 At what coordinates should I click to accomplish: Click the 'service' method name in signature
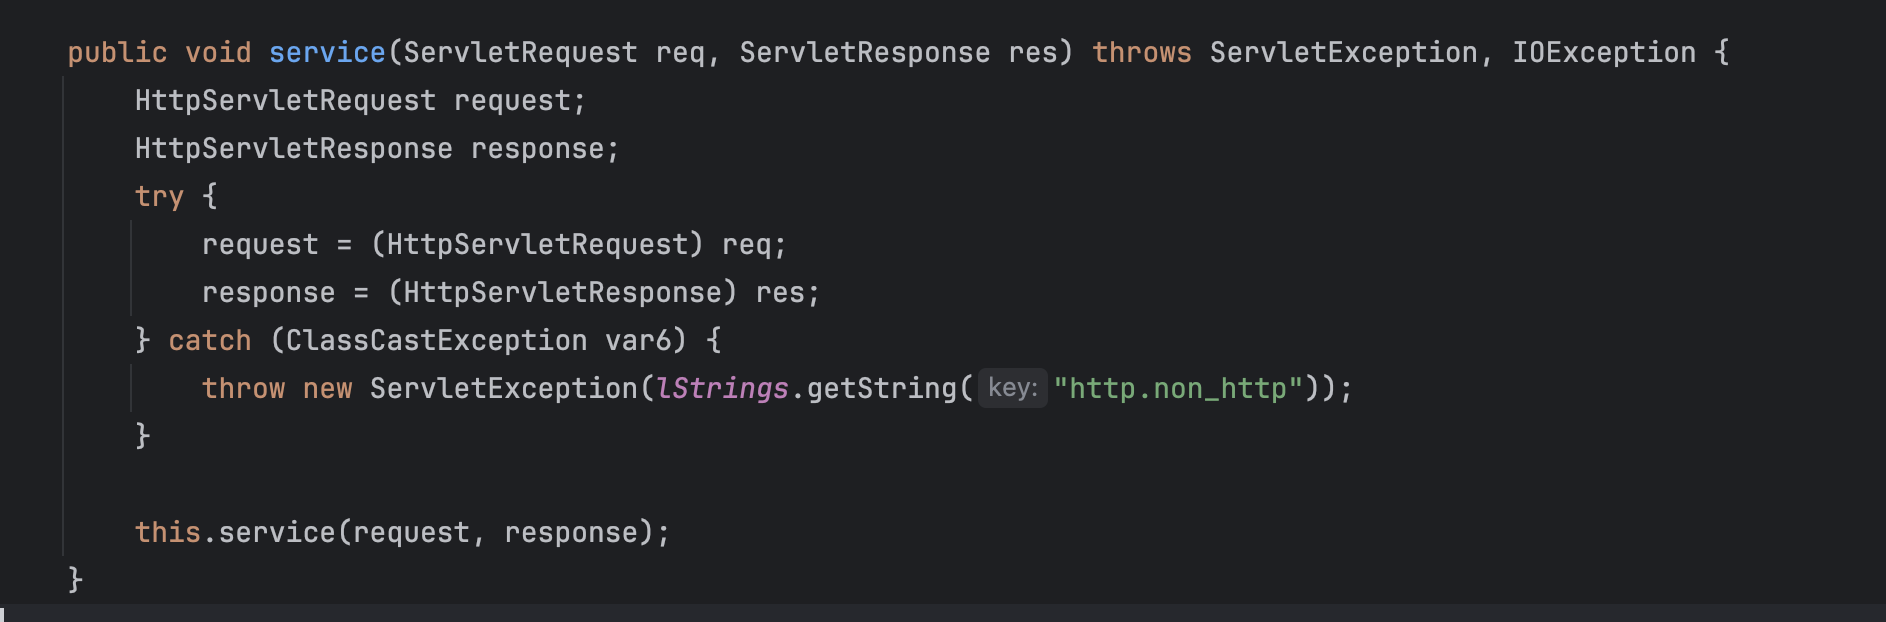tap(327, 52)
